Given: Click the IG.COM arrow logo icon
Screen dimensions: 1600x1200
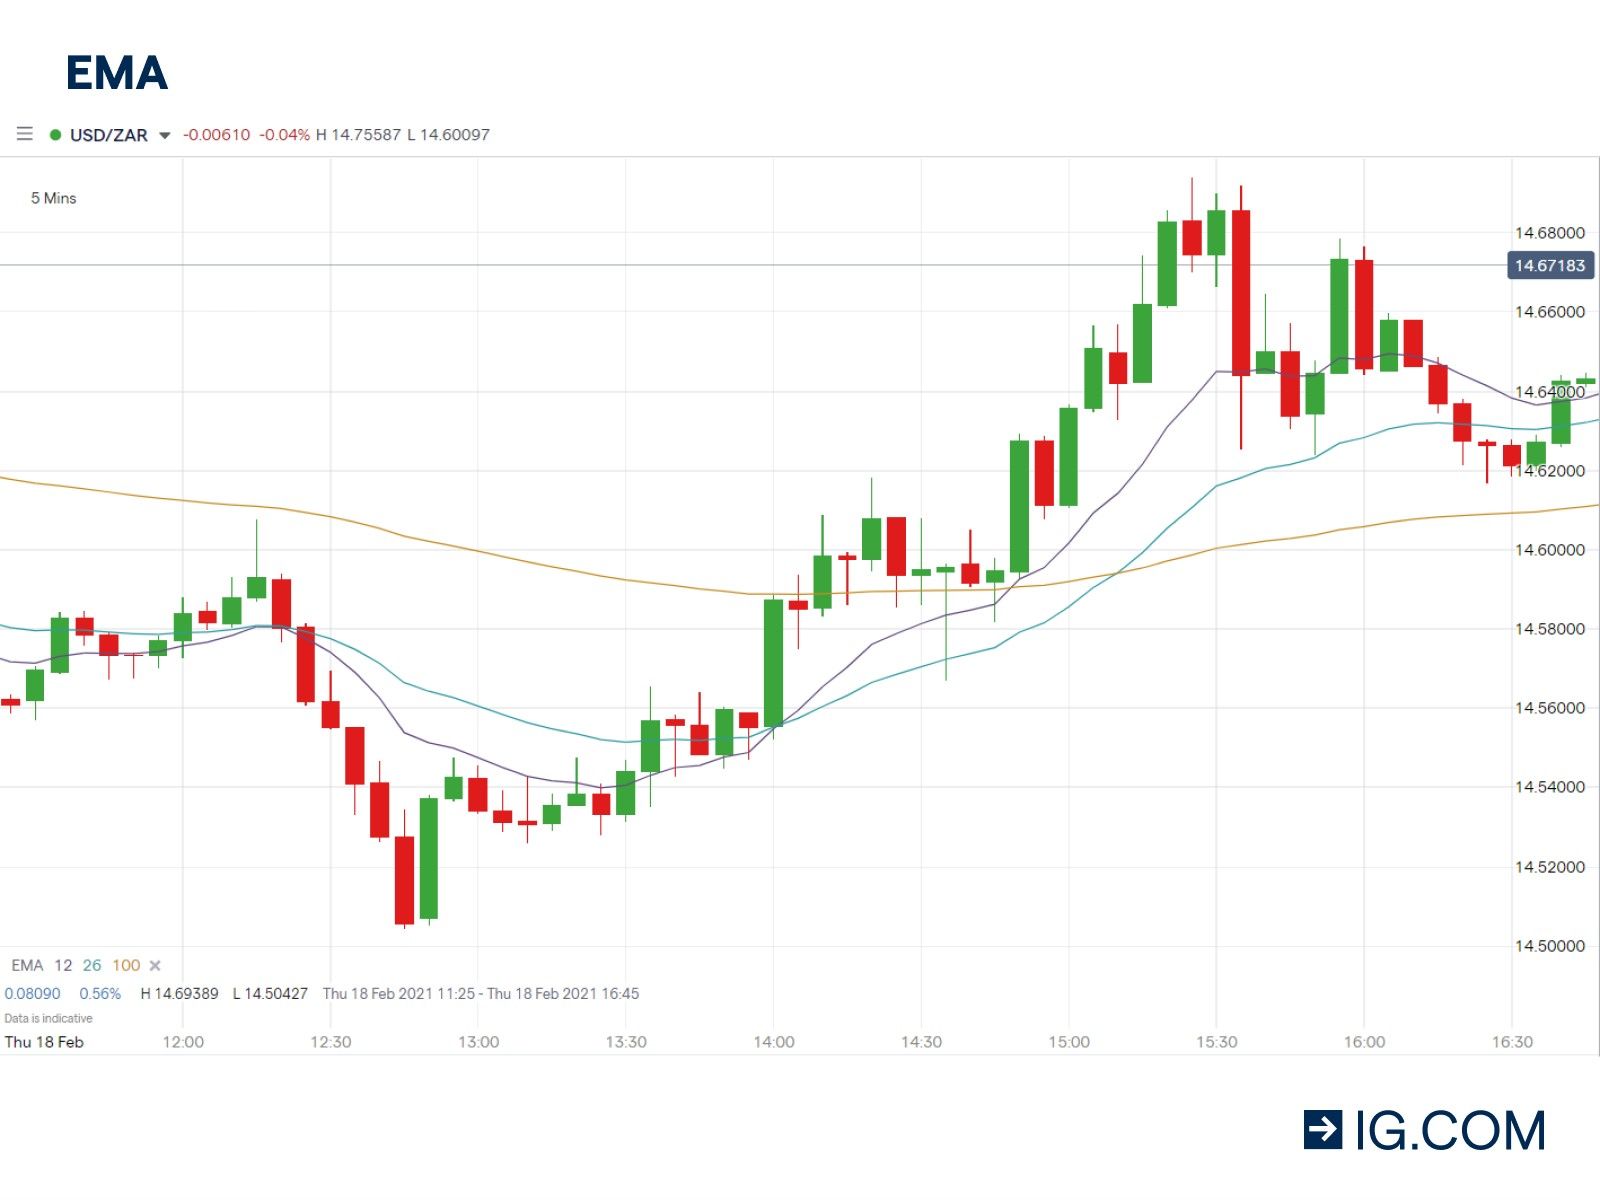Looking at the screenshot, I should [x=1322, y=1130].
